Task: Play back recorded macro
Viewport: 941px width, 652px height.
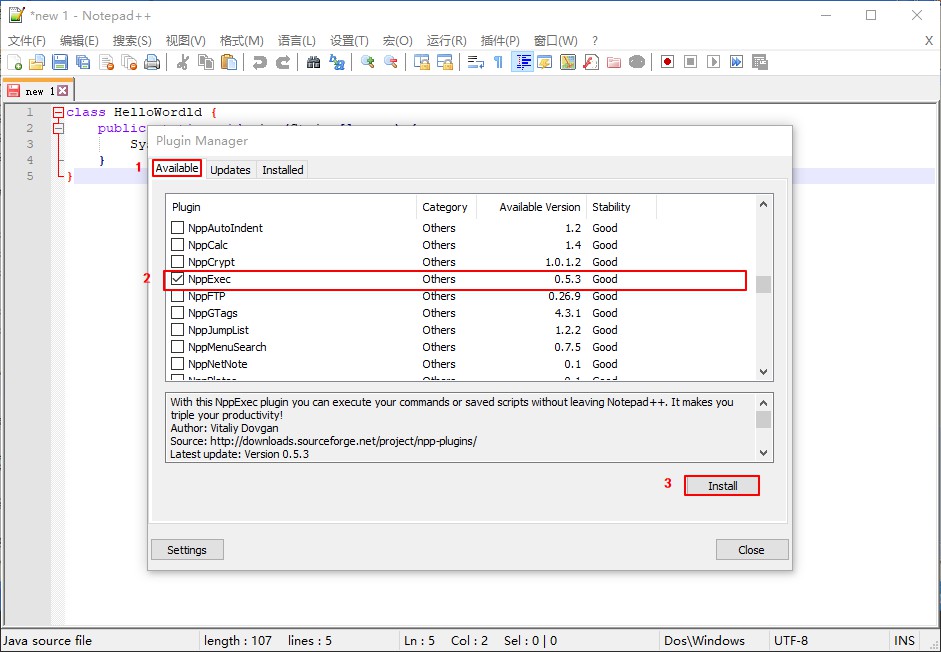Action: click(x=713, y=62)
